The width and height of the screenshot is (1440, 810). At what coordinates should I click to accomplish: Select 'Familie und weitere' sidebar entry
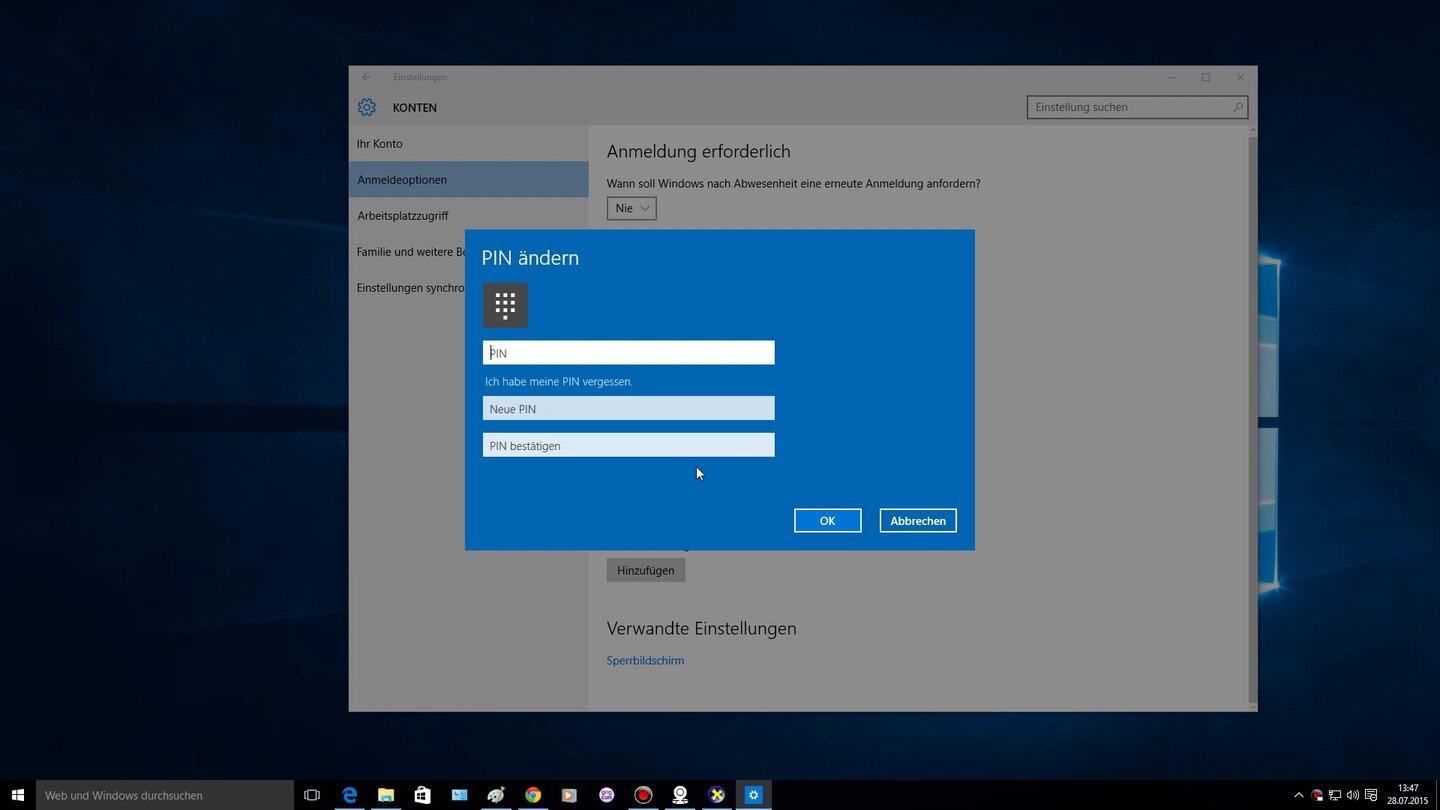click(407, 252)
